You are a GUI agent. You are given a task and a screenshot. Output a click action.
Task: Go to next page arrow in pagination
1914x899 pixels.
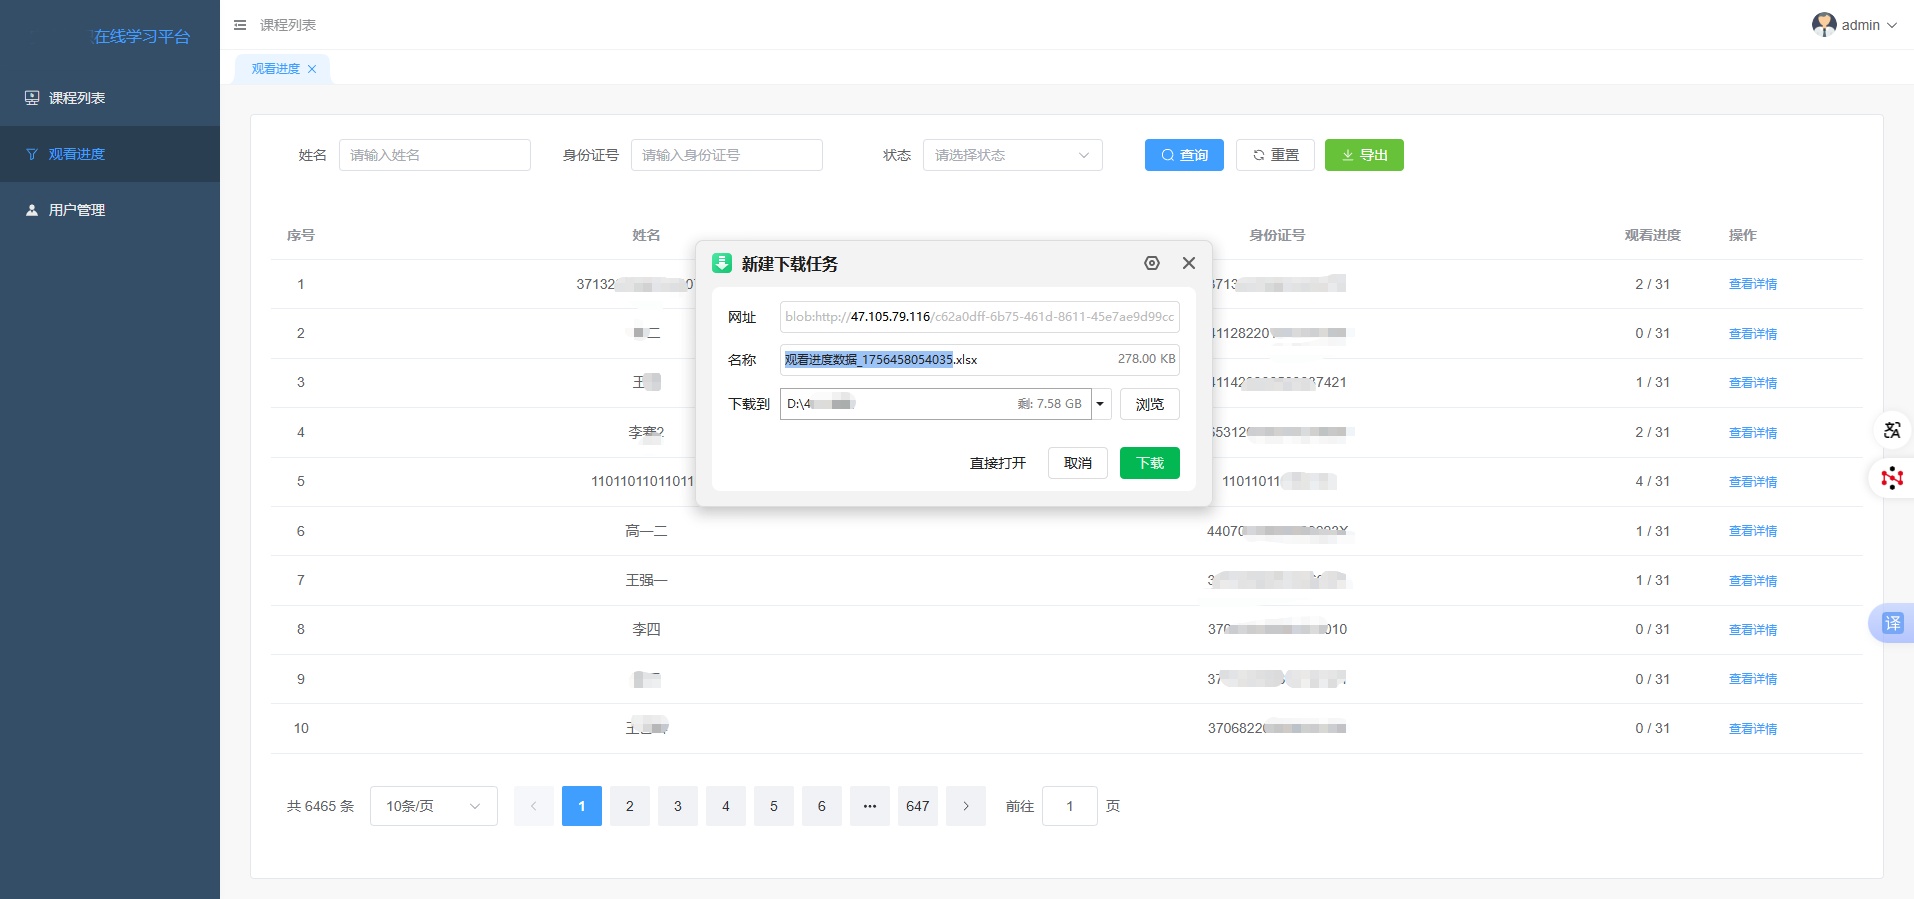[966, 806]
